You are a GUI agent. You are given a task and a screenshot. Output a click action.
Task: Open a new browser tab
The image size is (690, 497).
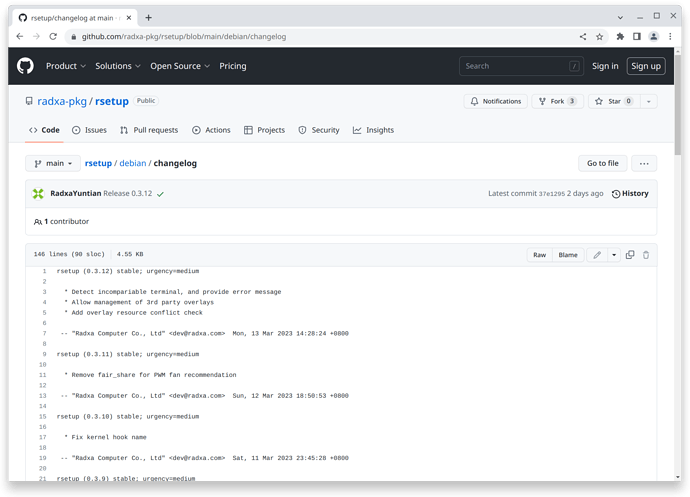tap(148, 18)
